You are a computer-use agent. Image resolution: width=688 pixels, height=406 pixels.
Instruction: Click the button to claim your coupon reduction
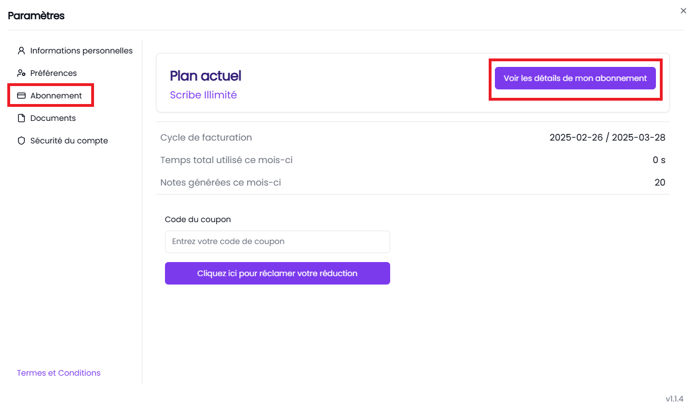point(277,273)
